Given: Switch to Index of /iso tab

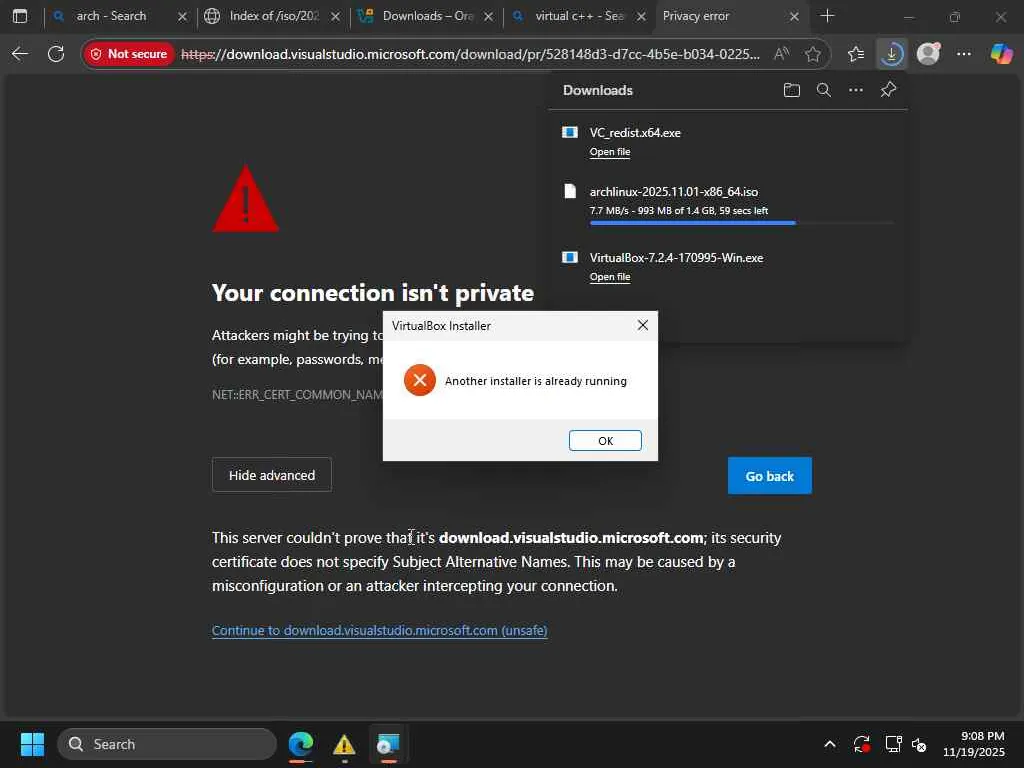Looking at the screenshot, I should [x=274, y=16].
